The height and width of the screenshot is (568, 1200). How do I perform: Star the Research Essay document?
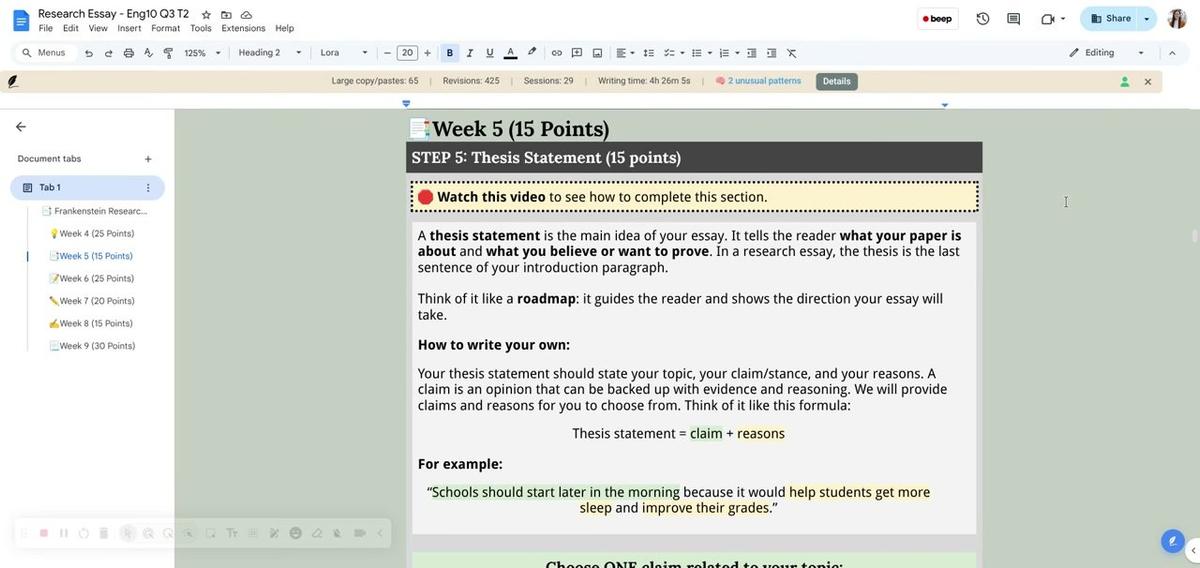coord(206,15)
